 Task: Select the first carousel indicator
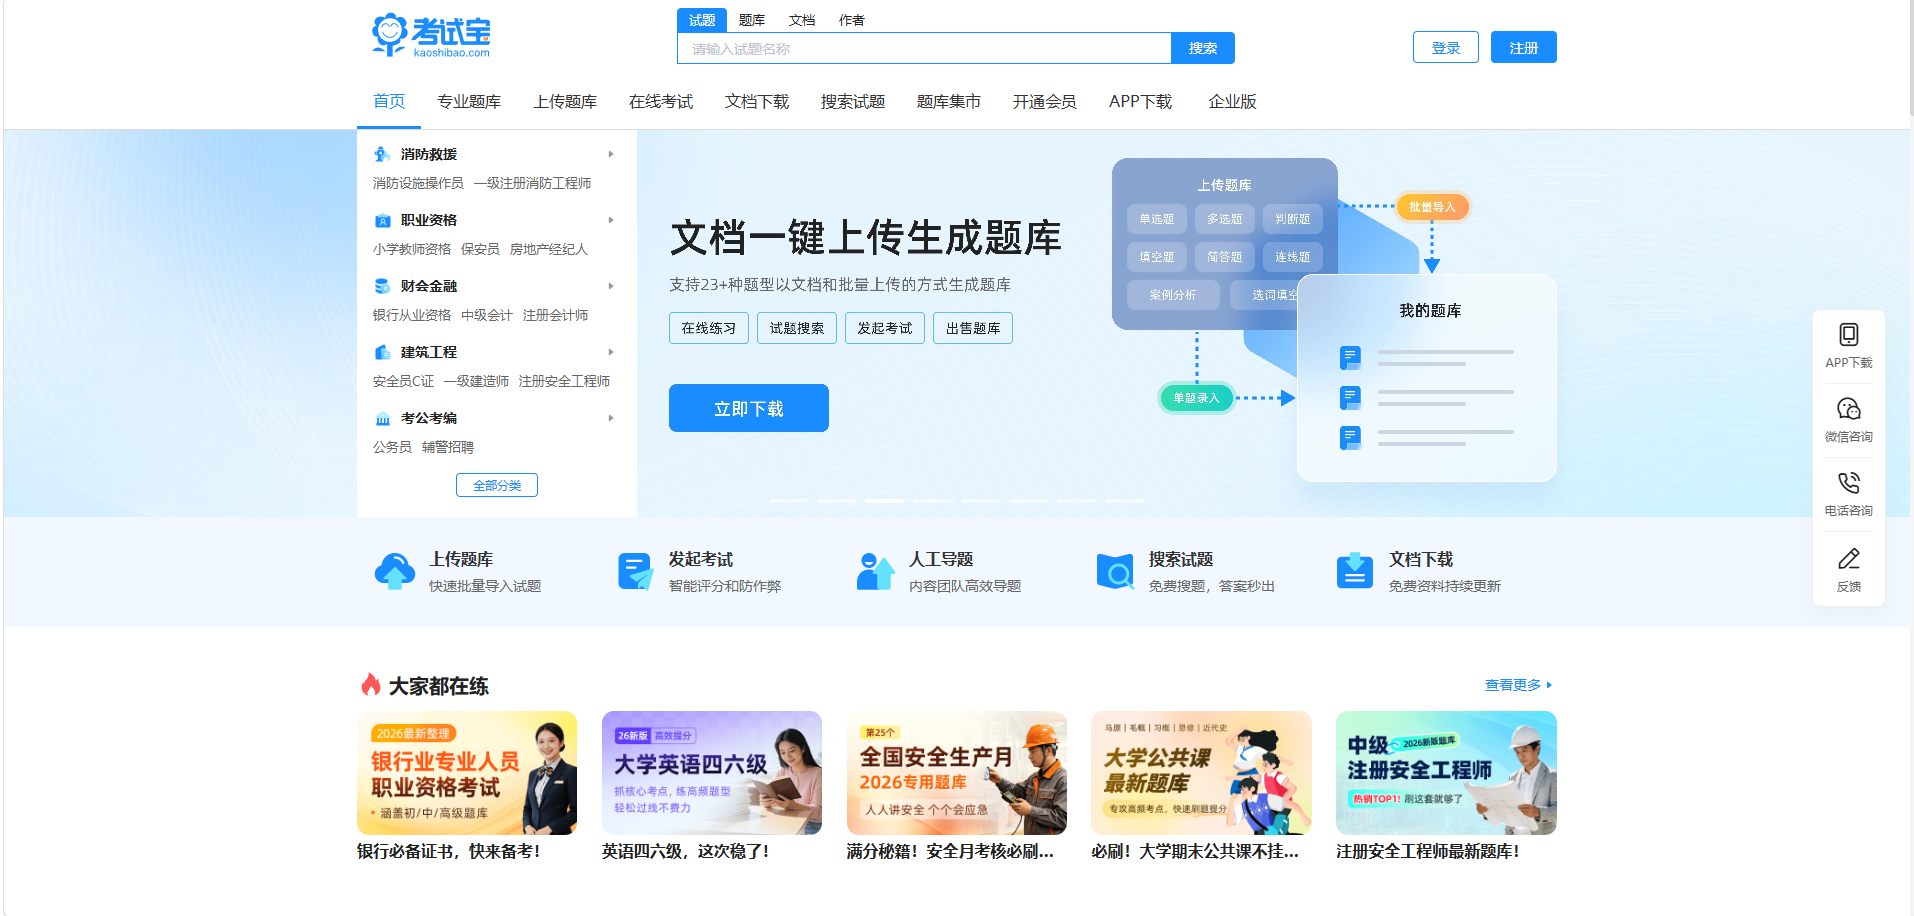click(x=789, y=500)
